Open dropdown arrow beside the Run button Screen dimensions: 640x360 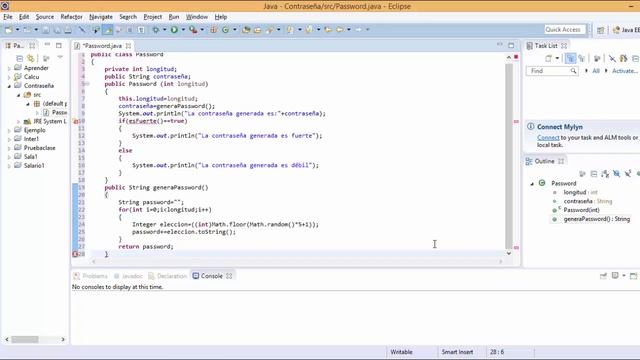[x=183, y=30]
